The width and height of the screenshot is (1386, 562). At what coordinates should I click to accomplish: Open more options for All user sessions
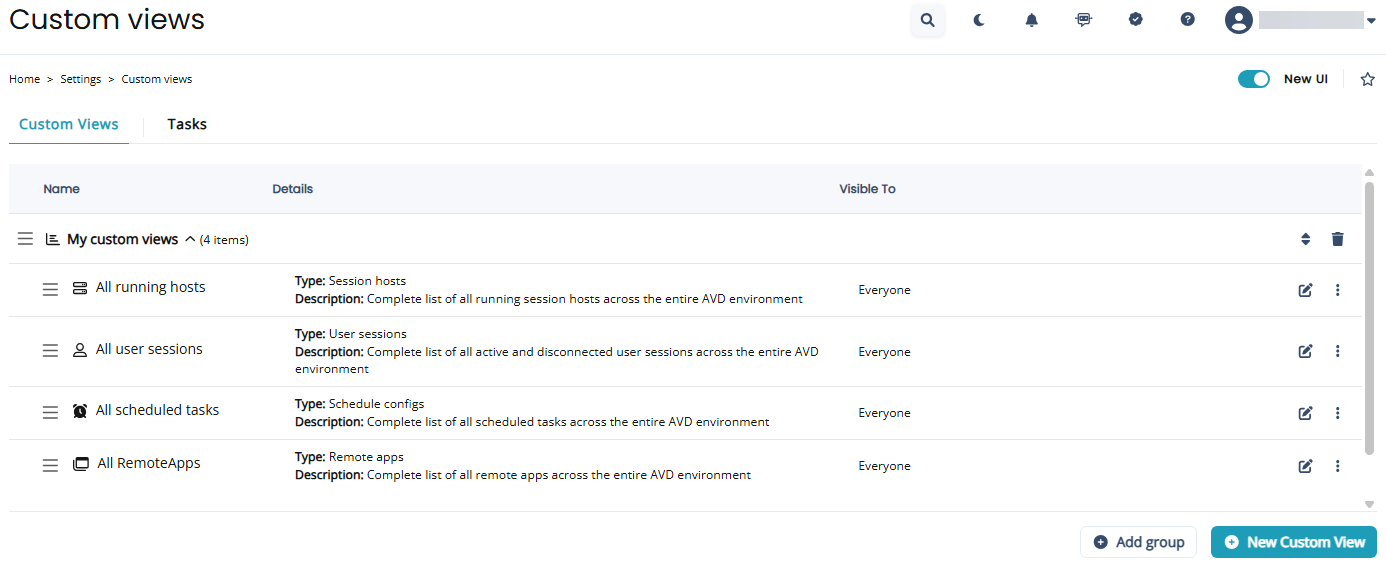1338,351
